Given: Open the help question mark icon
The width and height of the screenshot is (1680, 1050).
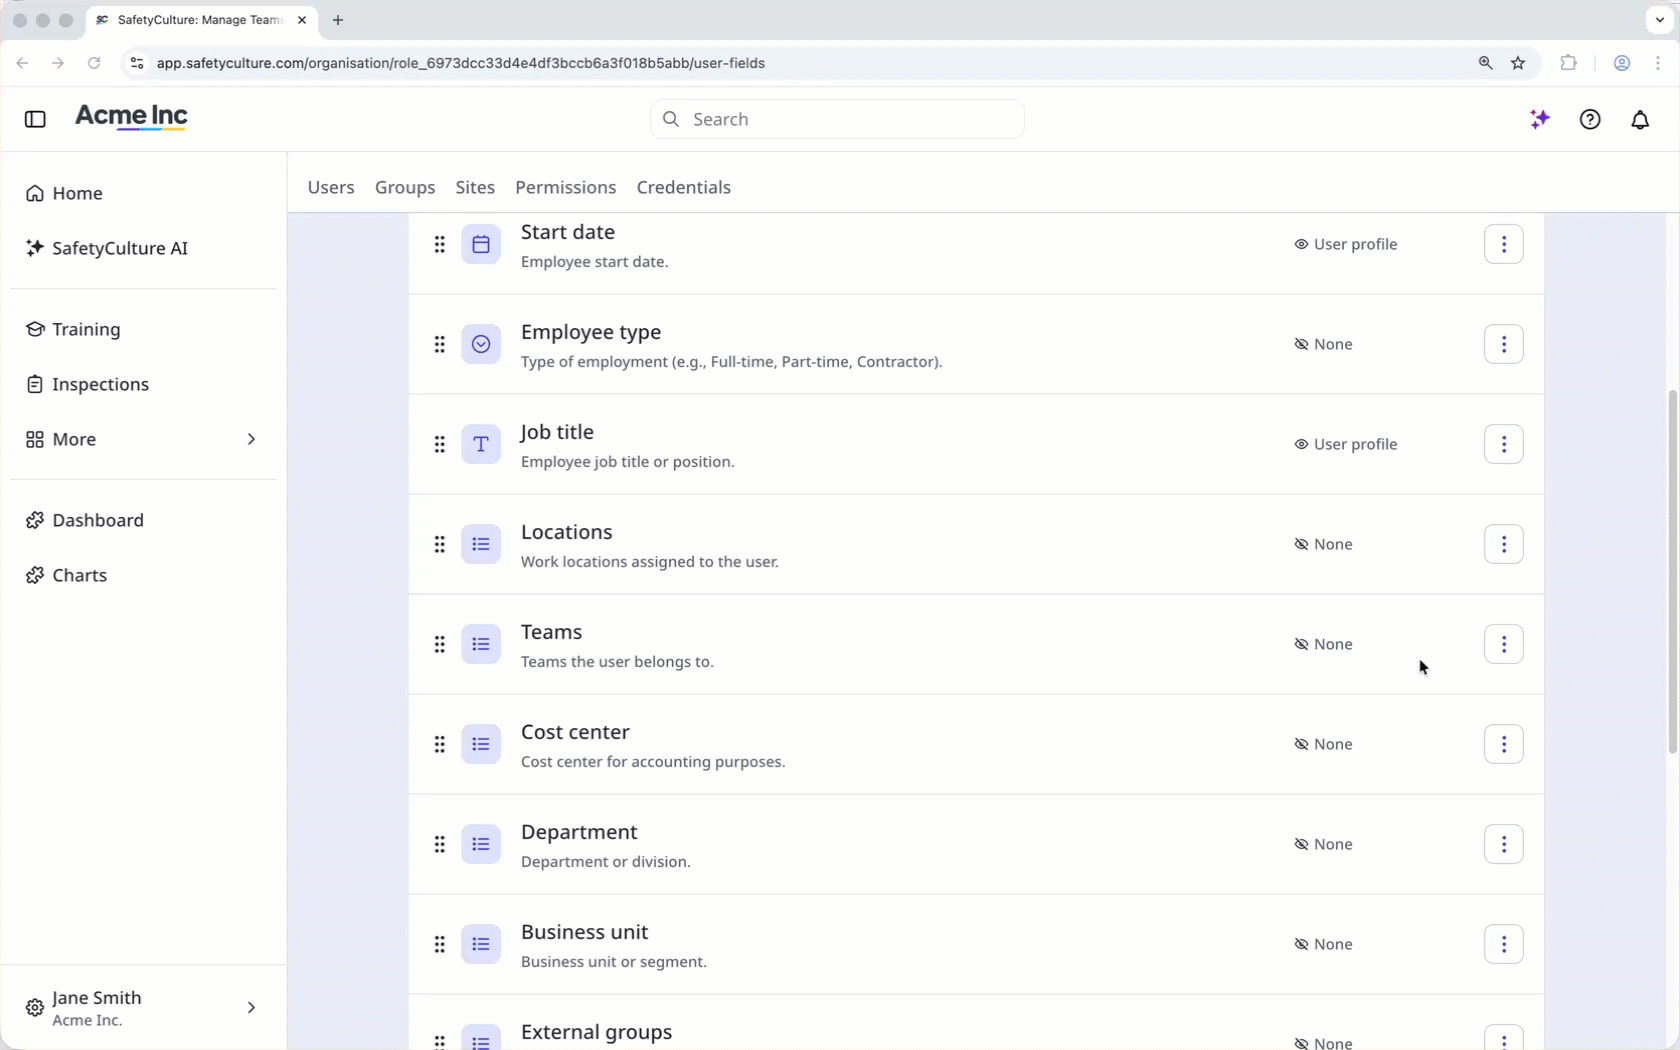Looking at the screenshot, I should 1590,119.
